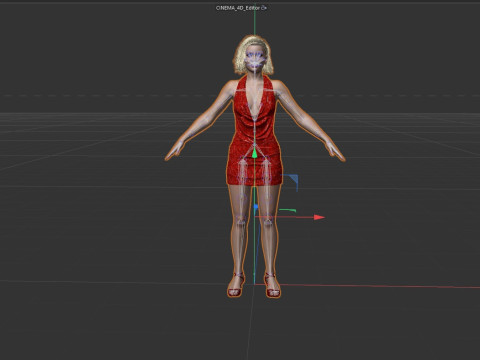Click the camera icon beside CINEMA_4D_Editor
This screenshot has height=360, width=480.
click(264, 8)
